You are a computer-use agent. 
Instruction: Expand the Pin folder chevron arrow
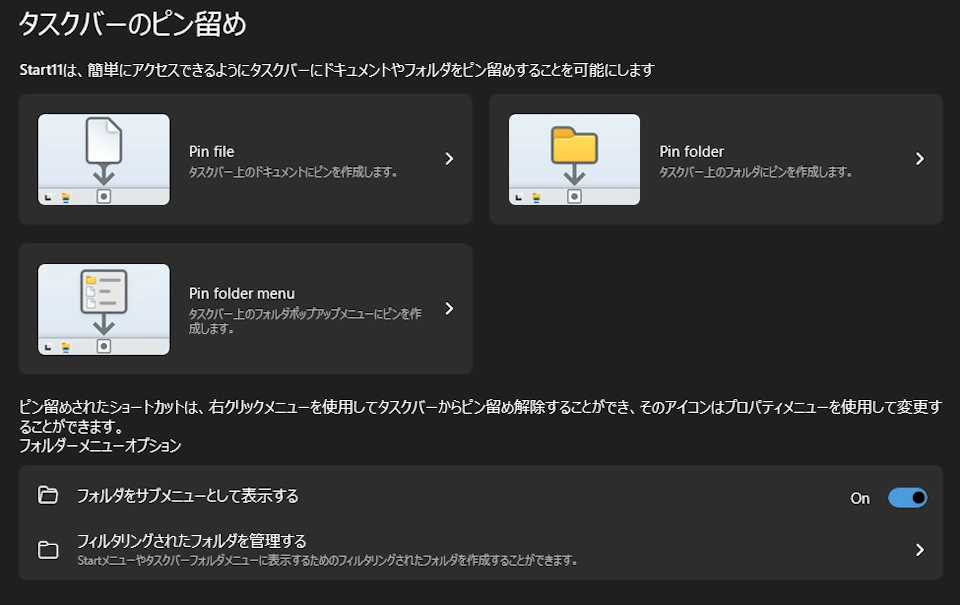[x=920, y=159]
